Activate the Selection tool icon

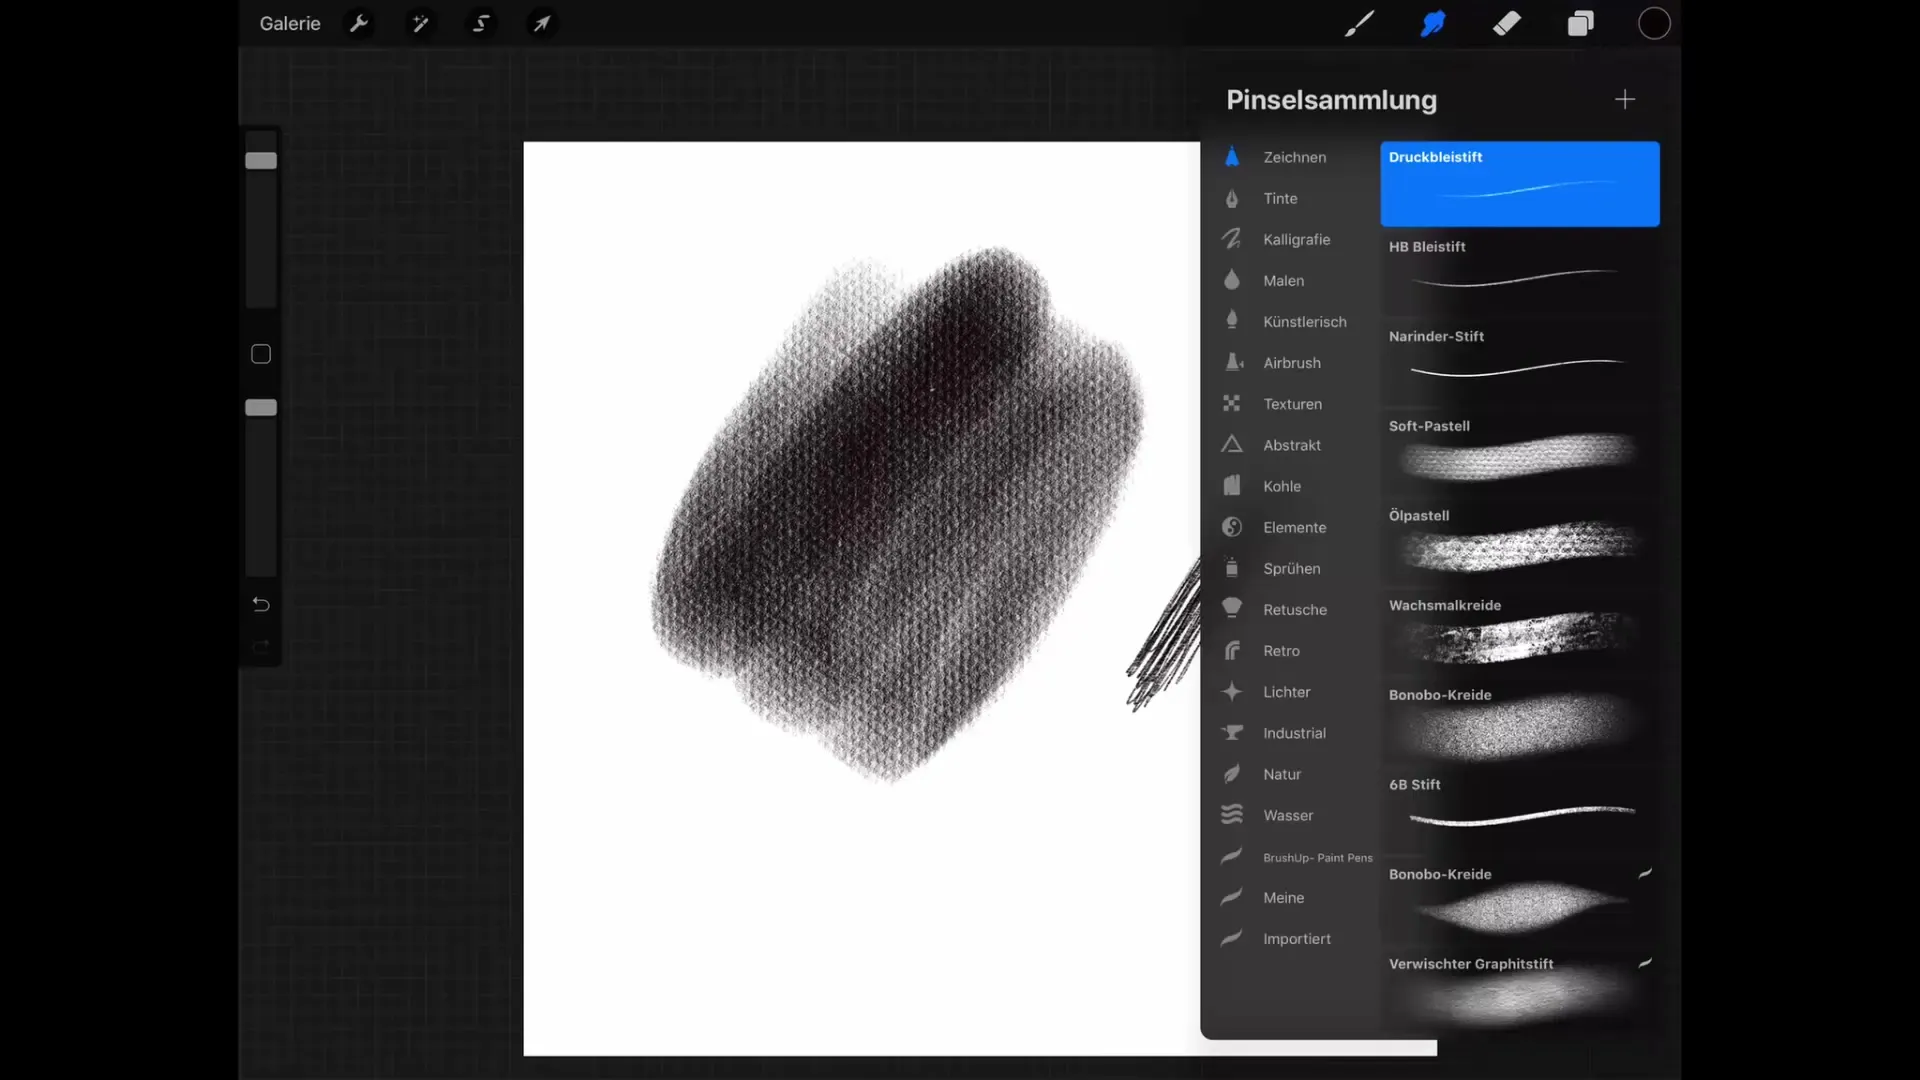(x=481, y=23)
